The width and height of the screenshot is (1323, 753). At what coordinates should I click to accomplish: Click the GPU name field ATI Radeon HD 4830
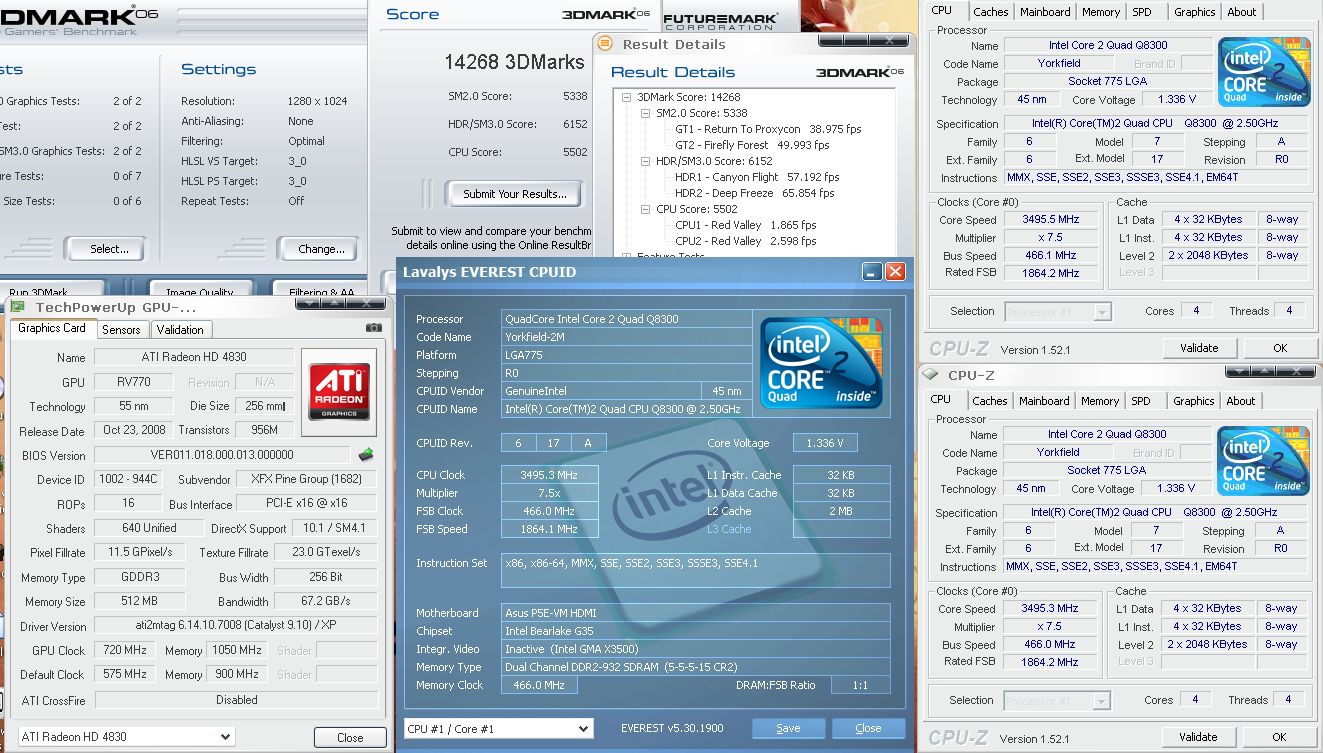tap(194, 357)
